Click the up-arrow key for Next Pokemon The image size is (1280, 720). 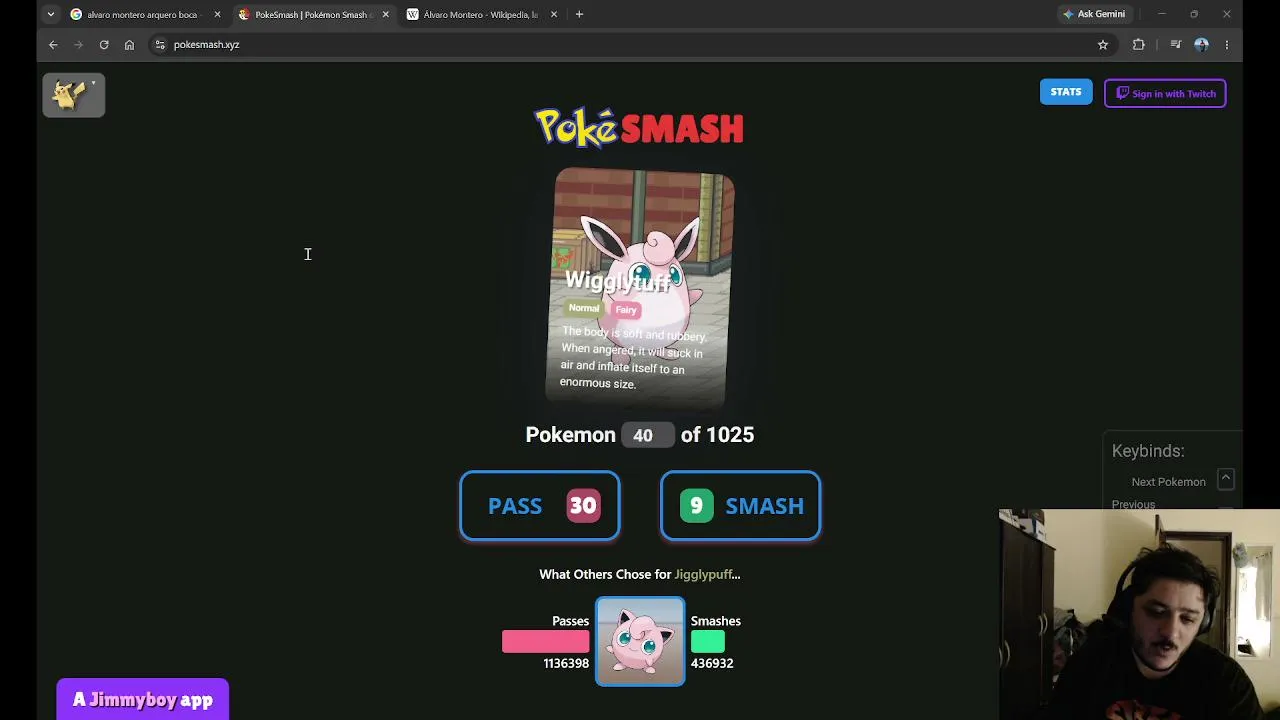pos(1225,479)
